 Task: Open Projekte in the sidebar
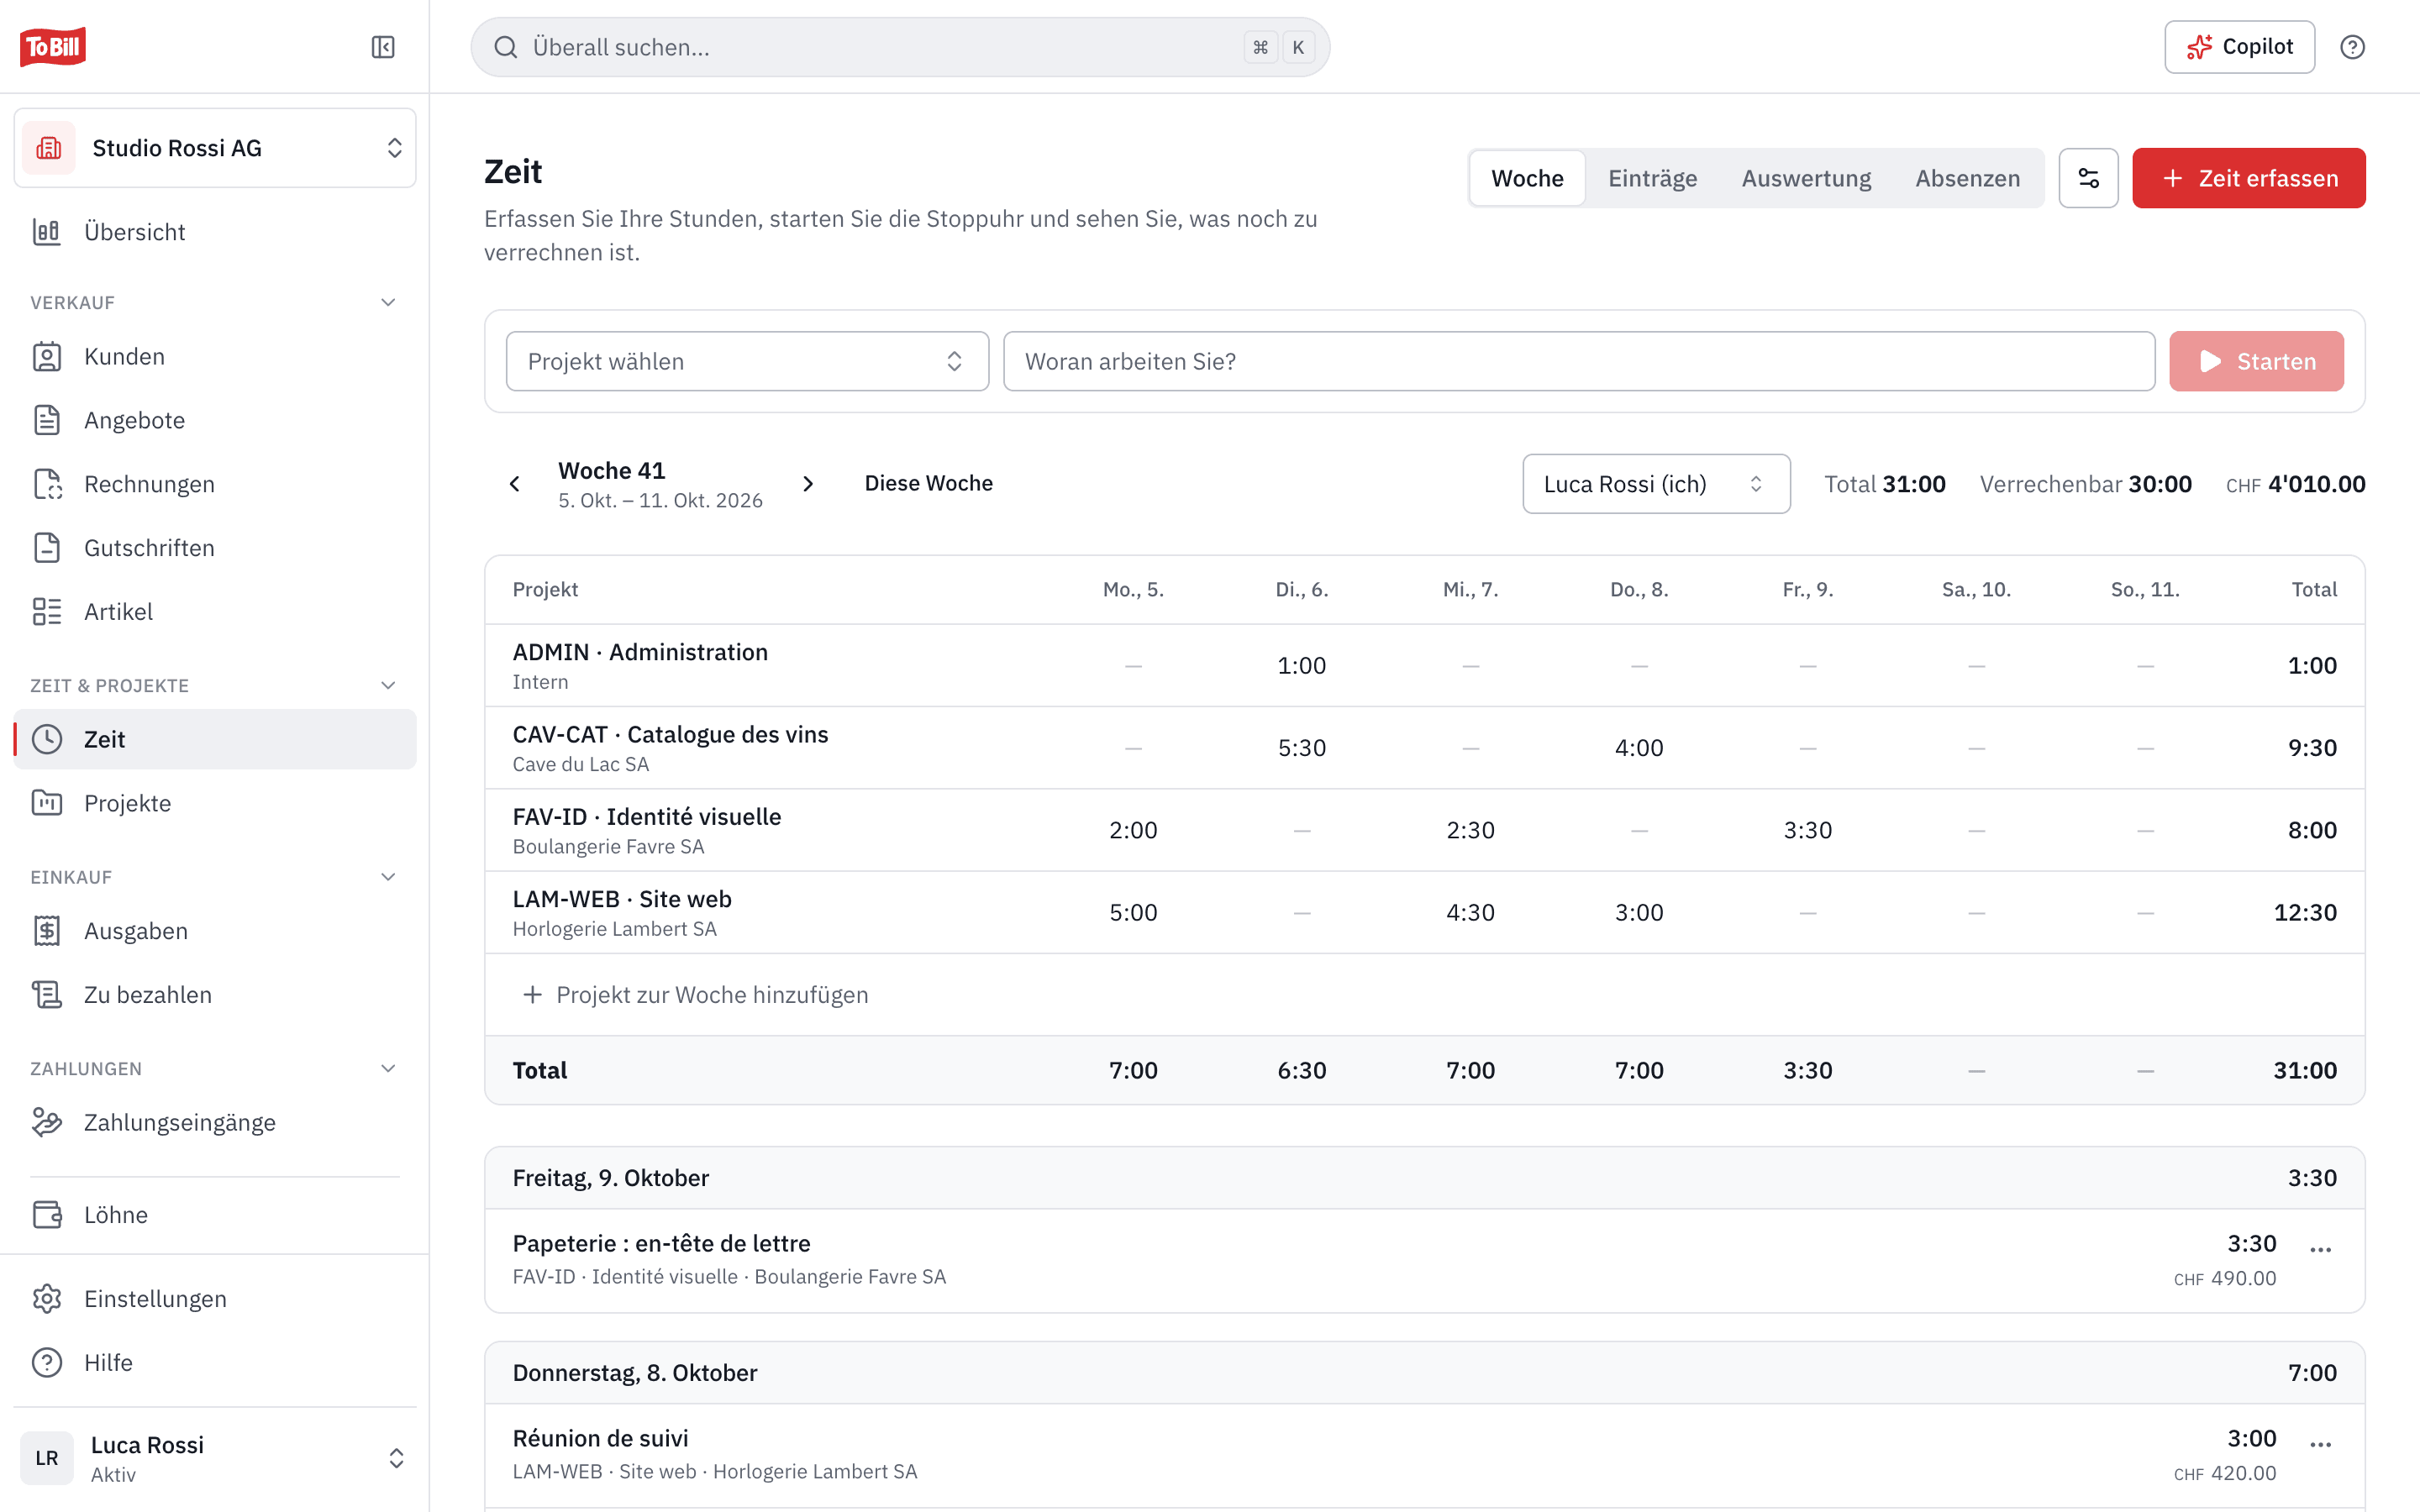(215, 804)
